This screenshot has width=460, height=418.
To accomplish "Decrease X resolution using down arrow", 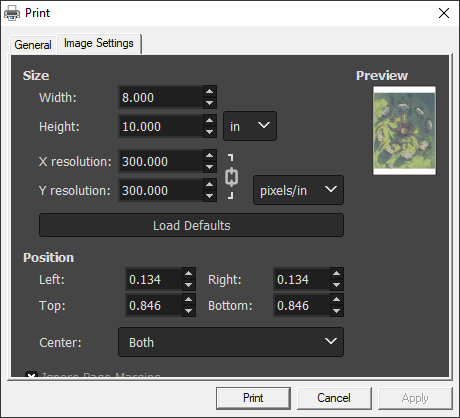I will tap(210, 167).
